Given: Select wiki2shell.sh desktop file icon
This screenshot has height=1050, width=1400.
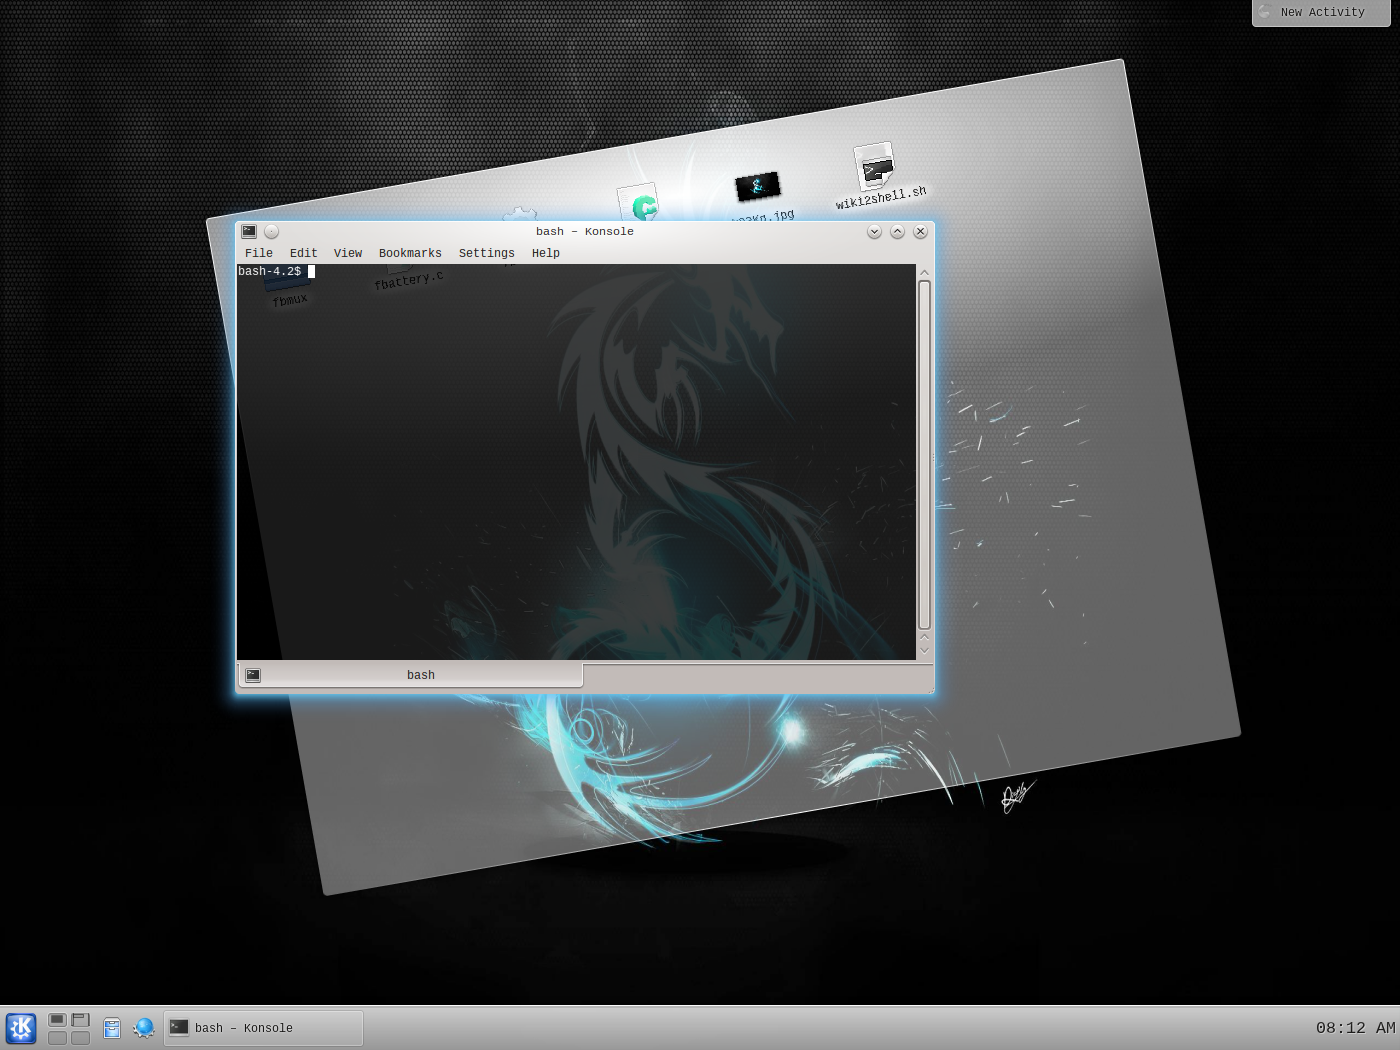Looking at the screenshot, I should pyautogui.click(x=875, y=165).
